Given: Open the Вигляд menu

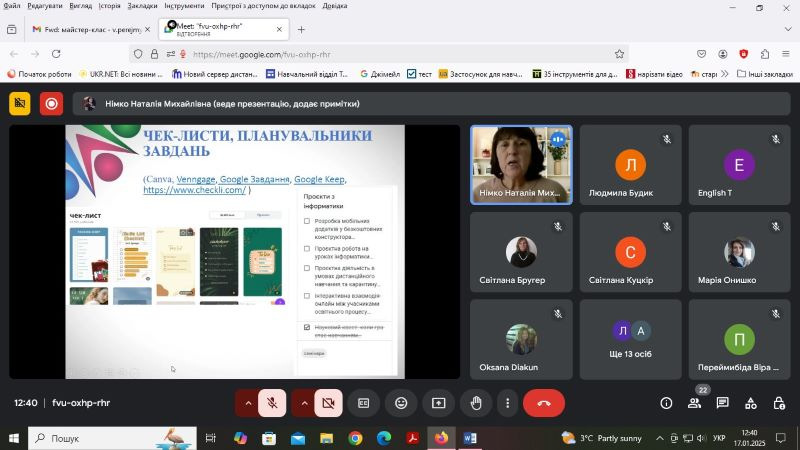Looking at the screenshot, I should (x=81, y=6).
